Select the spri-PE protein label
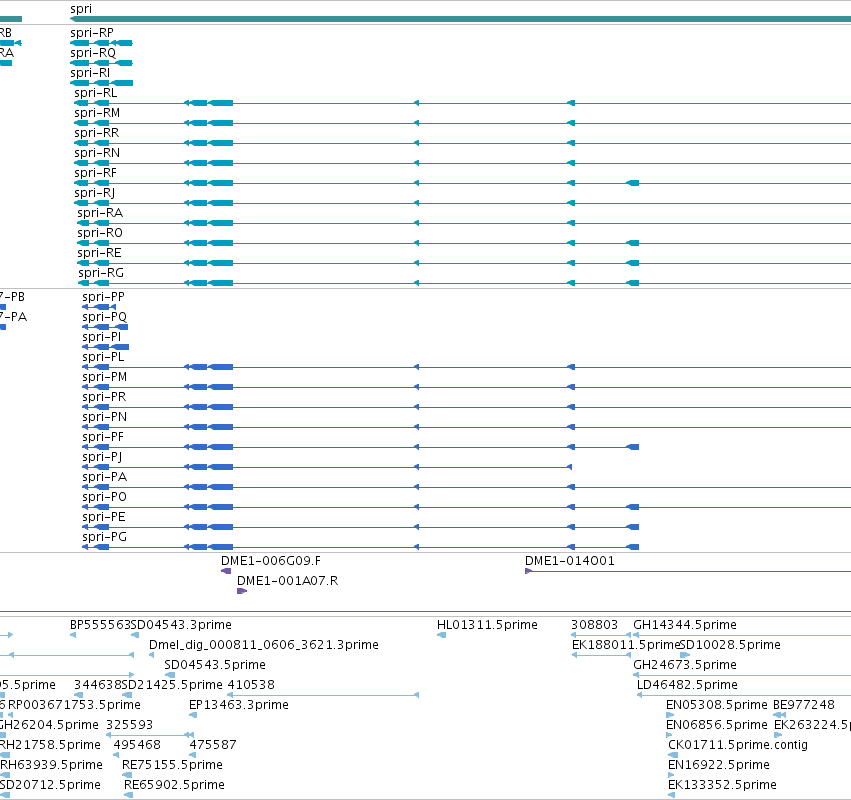 coord(104,517)
